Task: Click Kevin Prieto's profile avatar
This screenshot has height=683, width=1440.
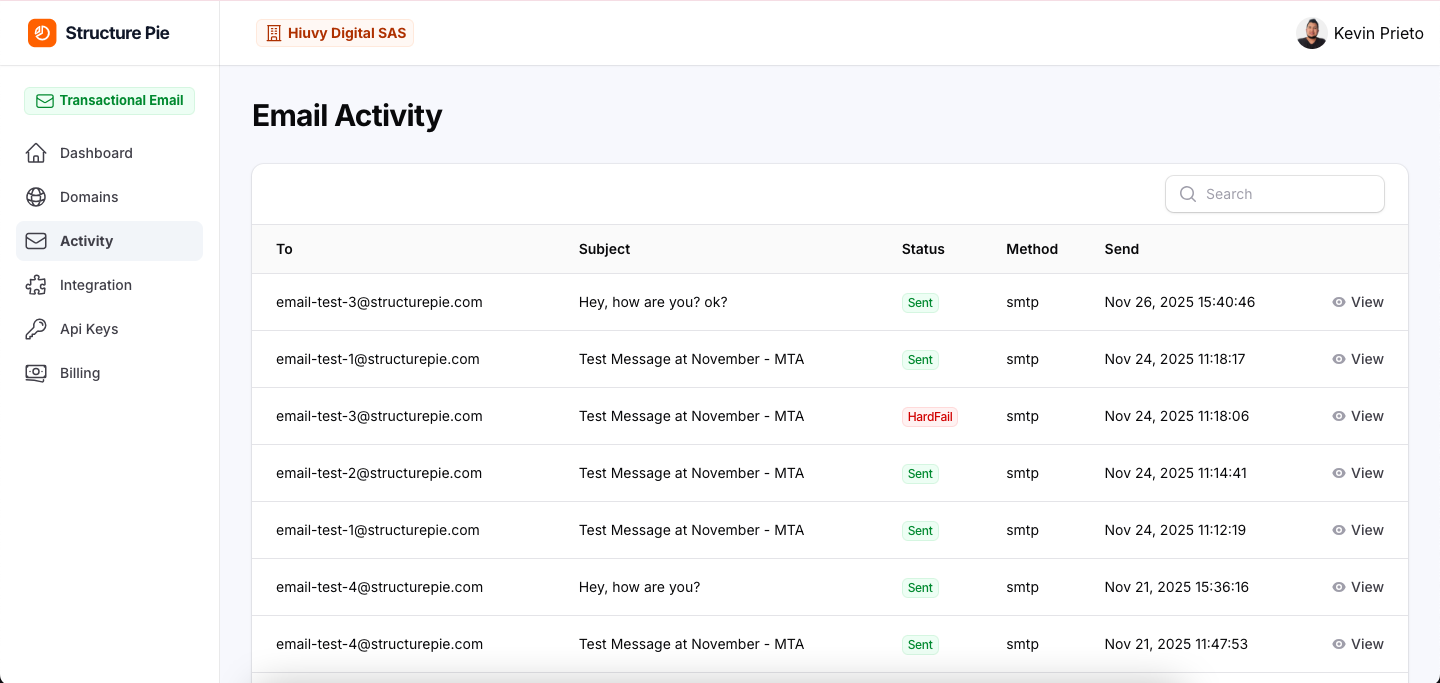Action: point(1311,33)
